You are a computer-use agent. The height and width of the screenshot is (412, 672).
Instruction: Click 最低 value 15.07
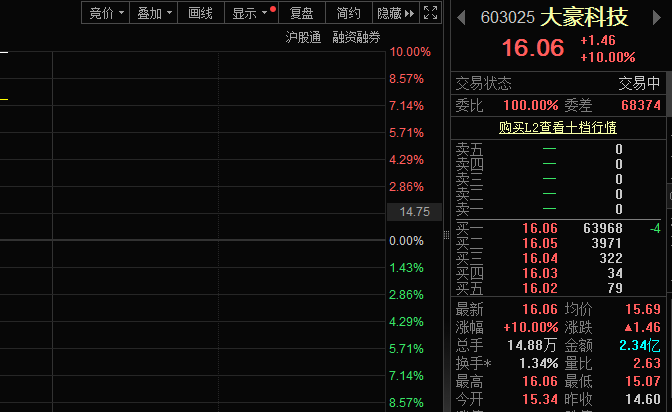coord(642,381)
